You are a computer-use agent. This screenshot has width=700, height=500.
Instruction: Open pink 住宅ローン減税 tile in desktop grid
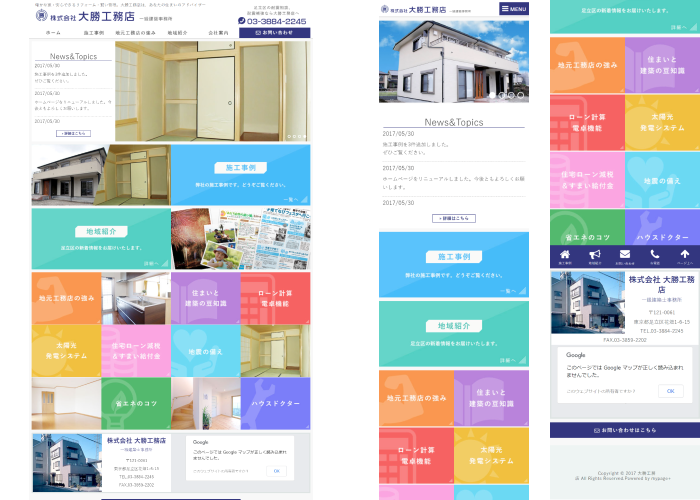136,351
